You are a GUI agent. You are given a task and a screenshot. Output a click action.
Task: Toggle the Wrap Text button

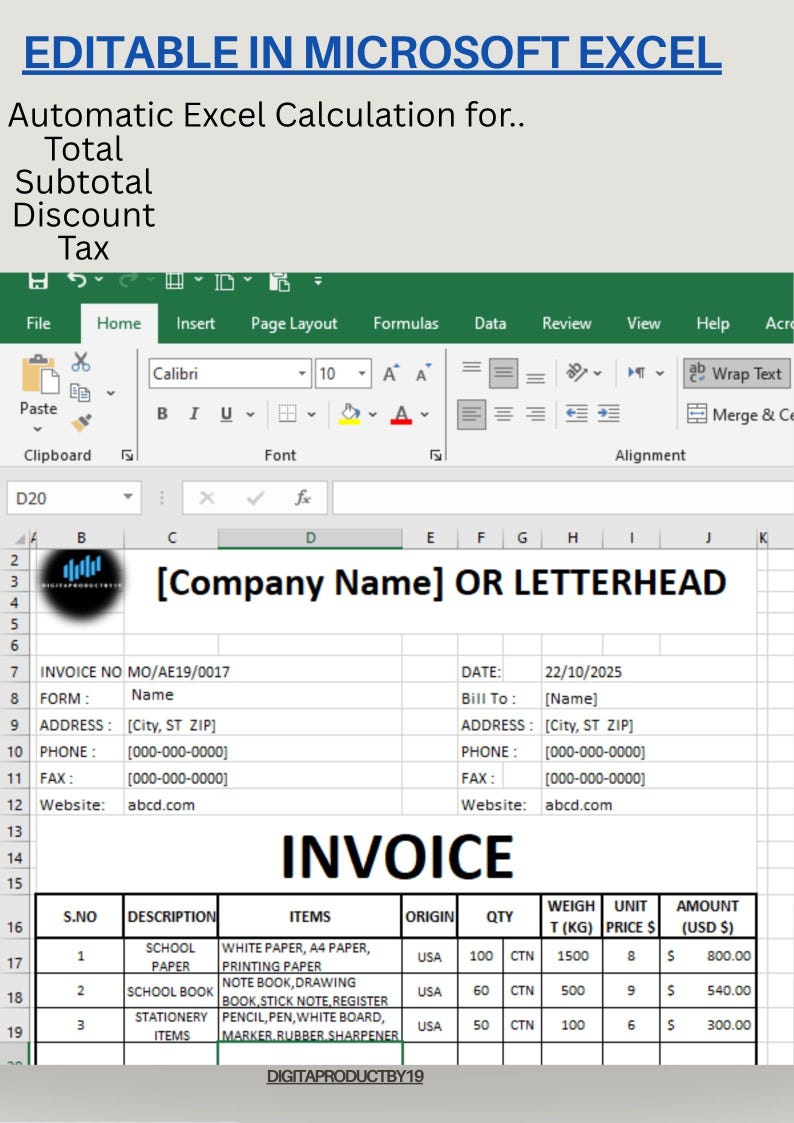736,374
